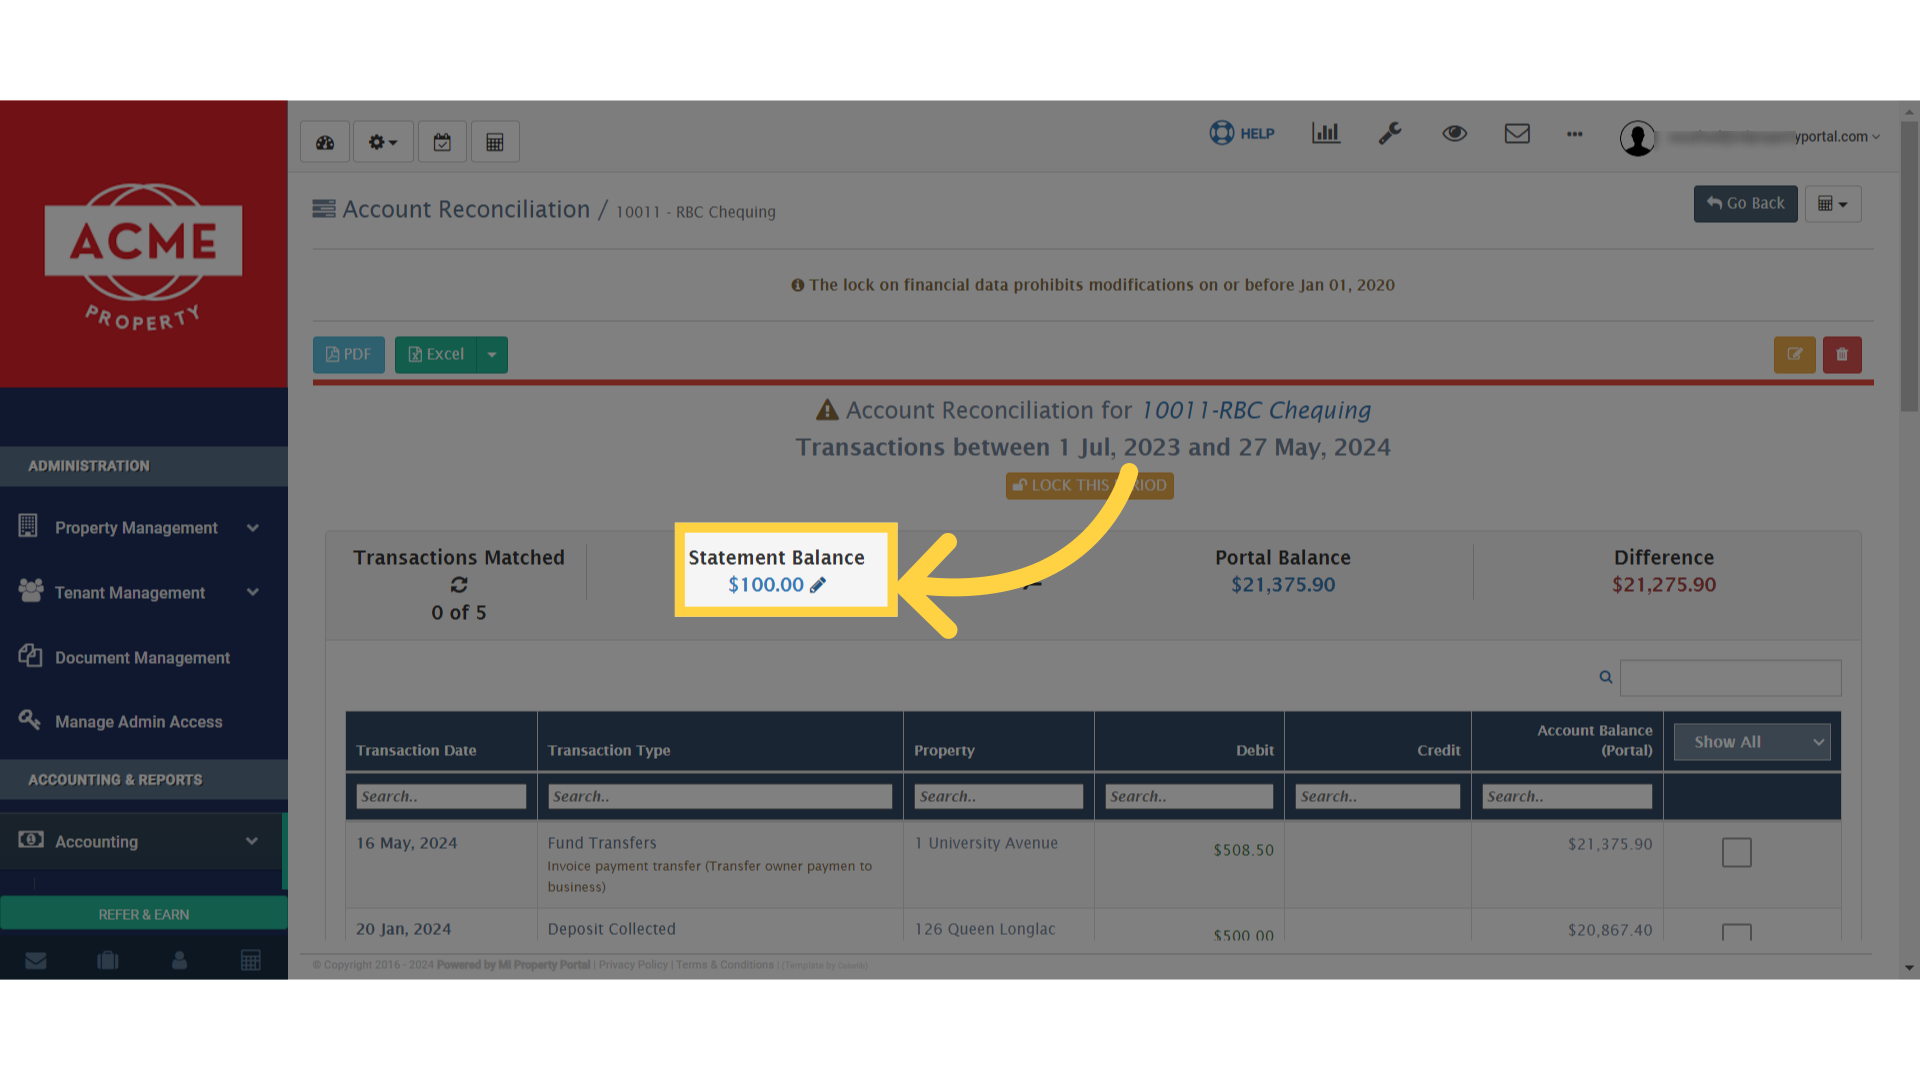Click the Debit column search field

point(1189,796)
